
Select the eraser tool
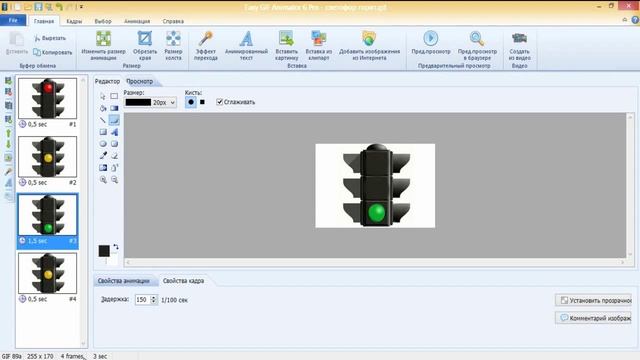point(114,156)
